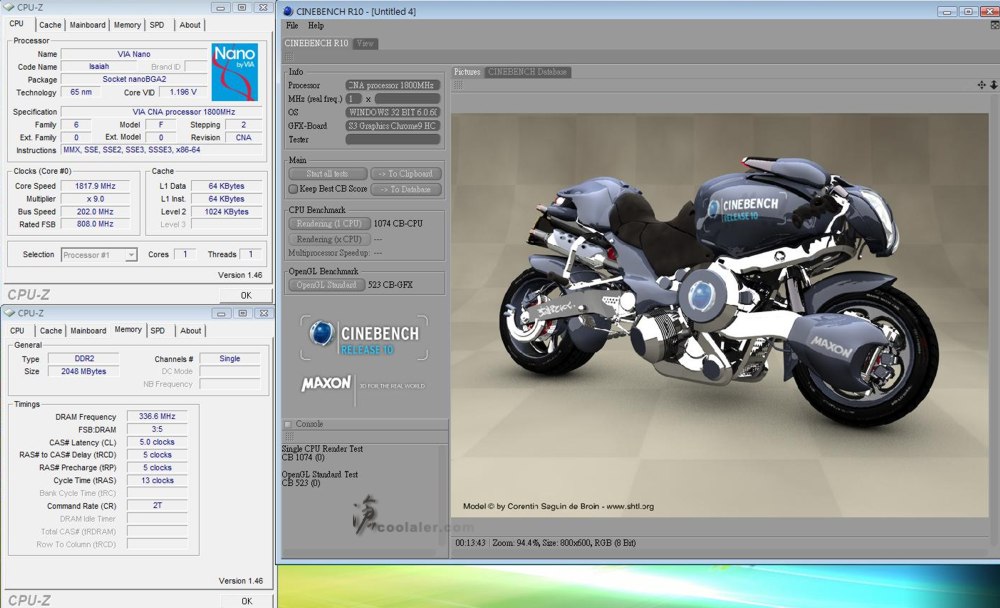Close the bottom CPU-Z window
This screenshot has height=608, width=1000.
pyautogui.click(x=263, y=313)
